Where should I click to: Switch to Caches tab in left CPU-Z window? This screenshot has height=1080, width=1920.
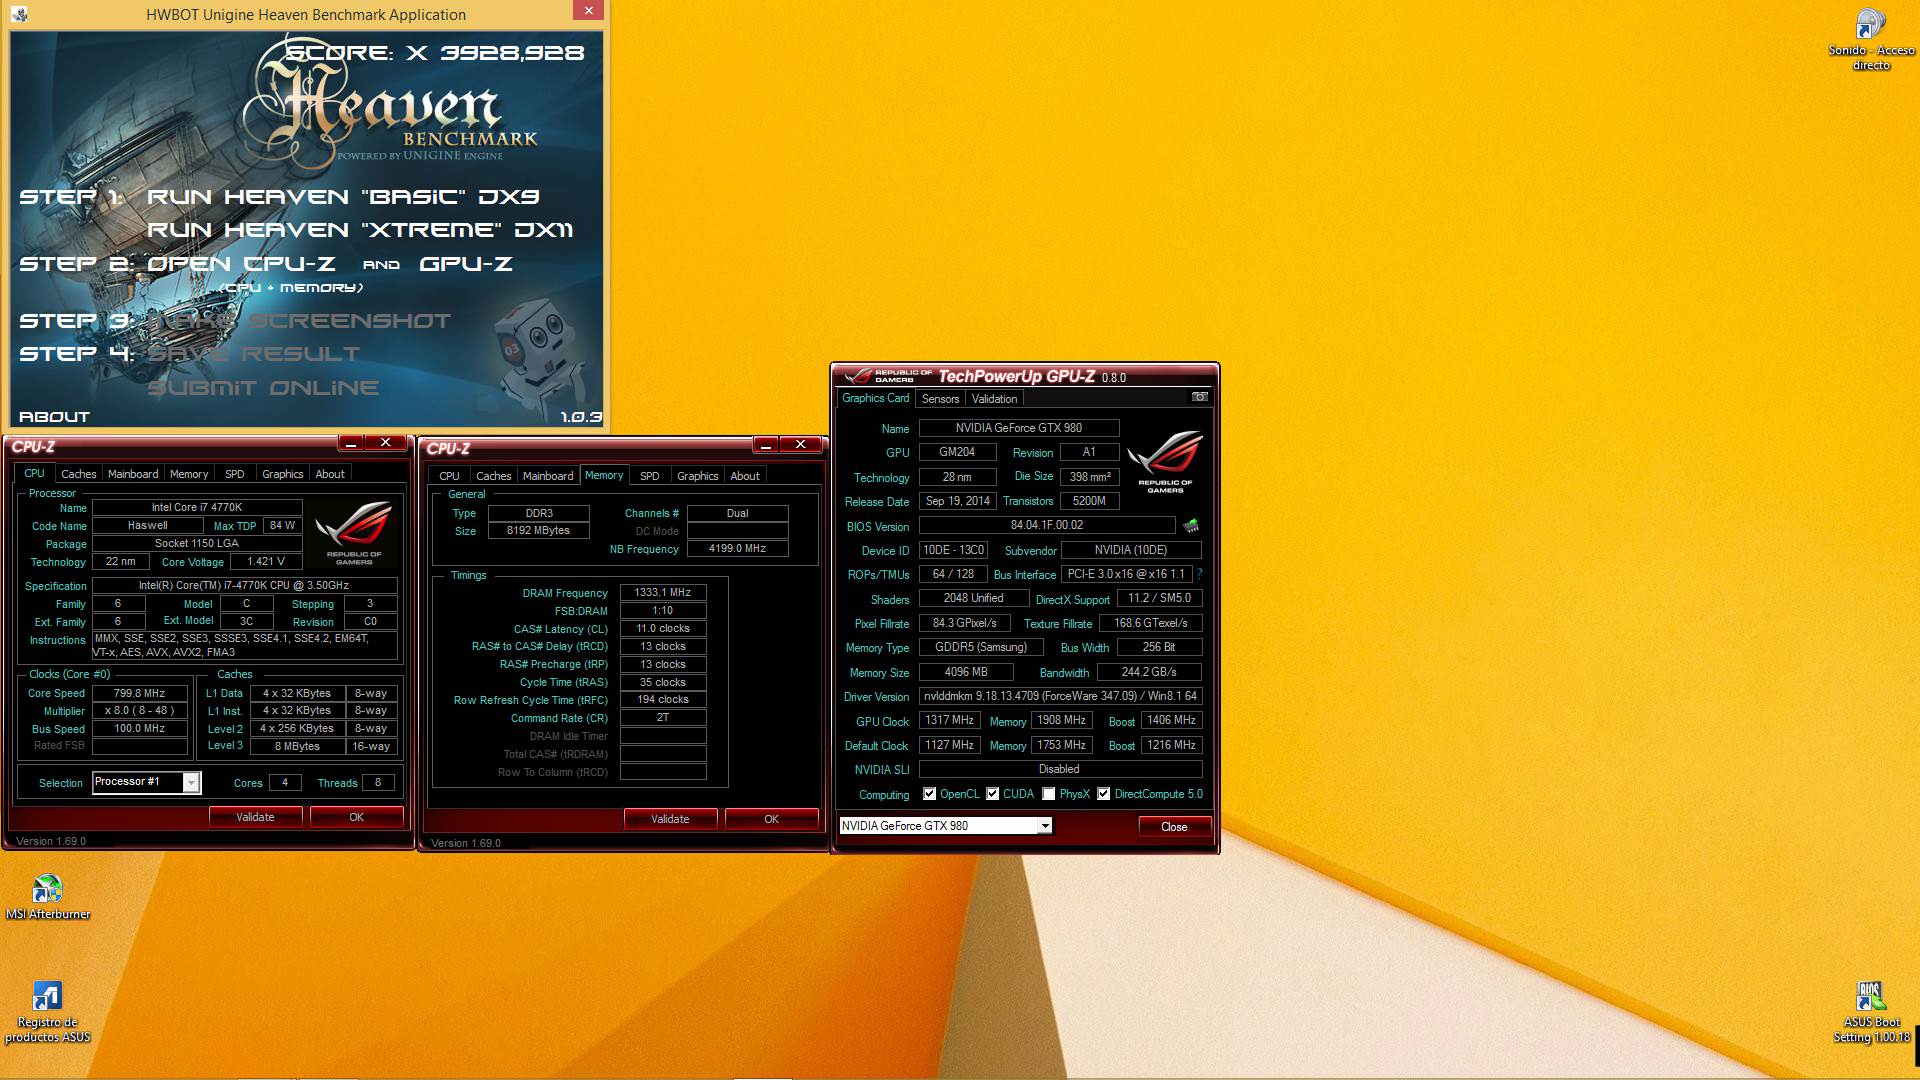pos(78,474)
